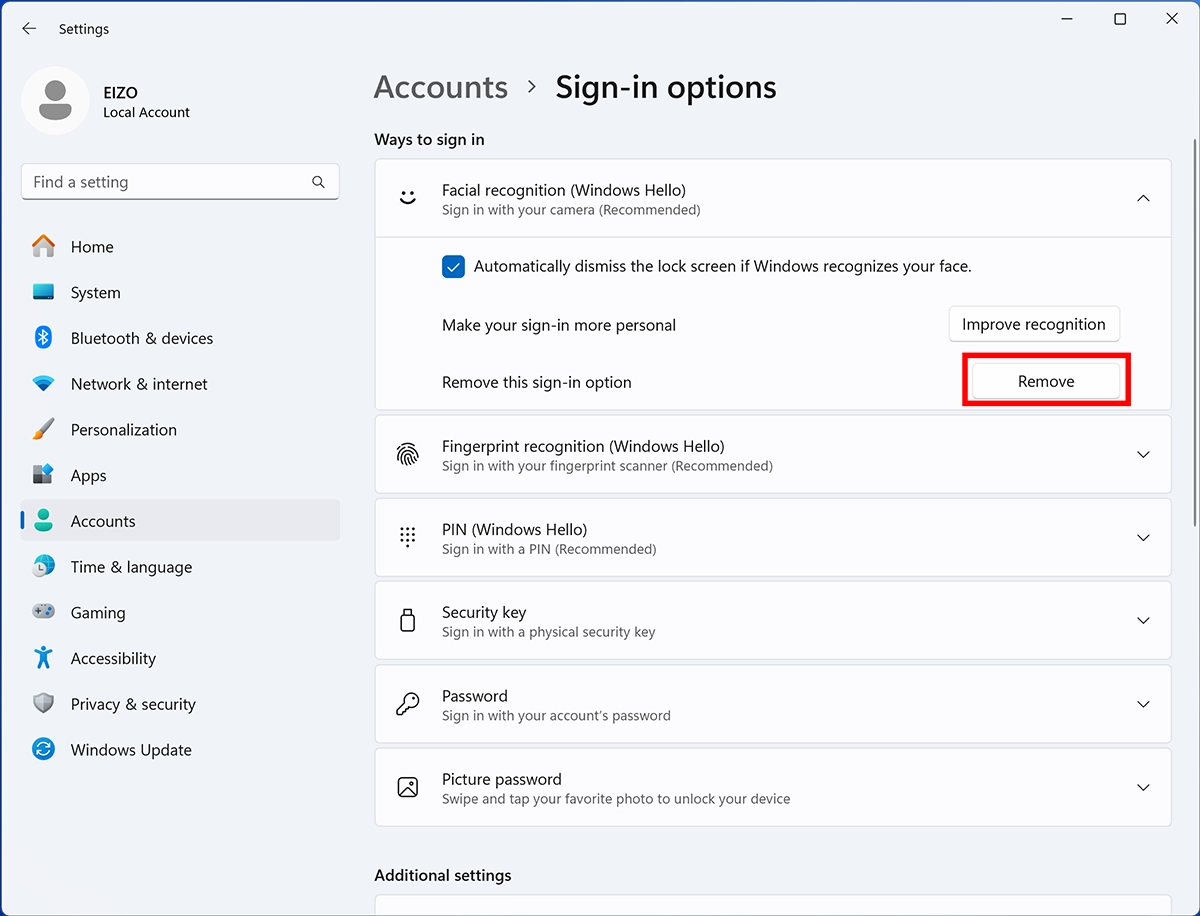Open Bluetooth & devices settings

(180, 338)
